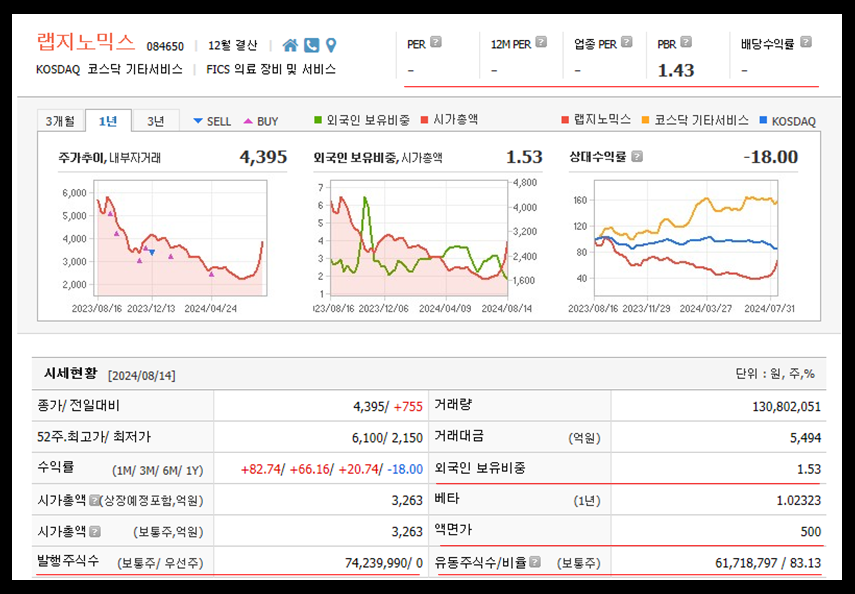This screenshot has height=594, width=855.
Task: Click help icon beside 유동주식수/비율
Action: 535,562
